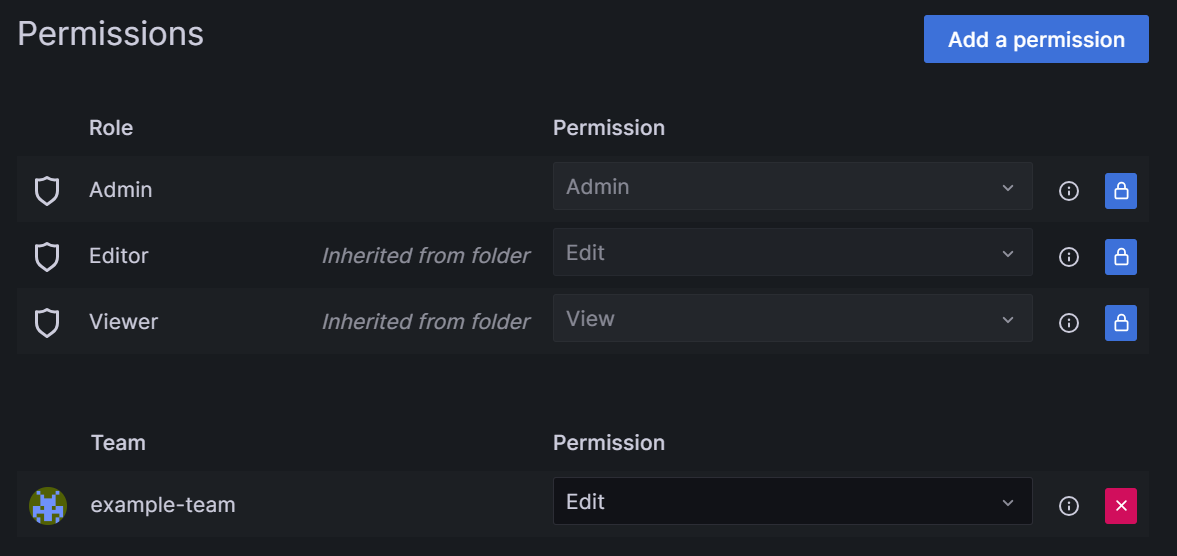The width and height of the screenshot is (1177, 556).
Task: Open the Admin permission dropdown
Action: pyautogui.click(x=792, y=187)
